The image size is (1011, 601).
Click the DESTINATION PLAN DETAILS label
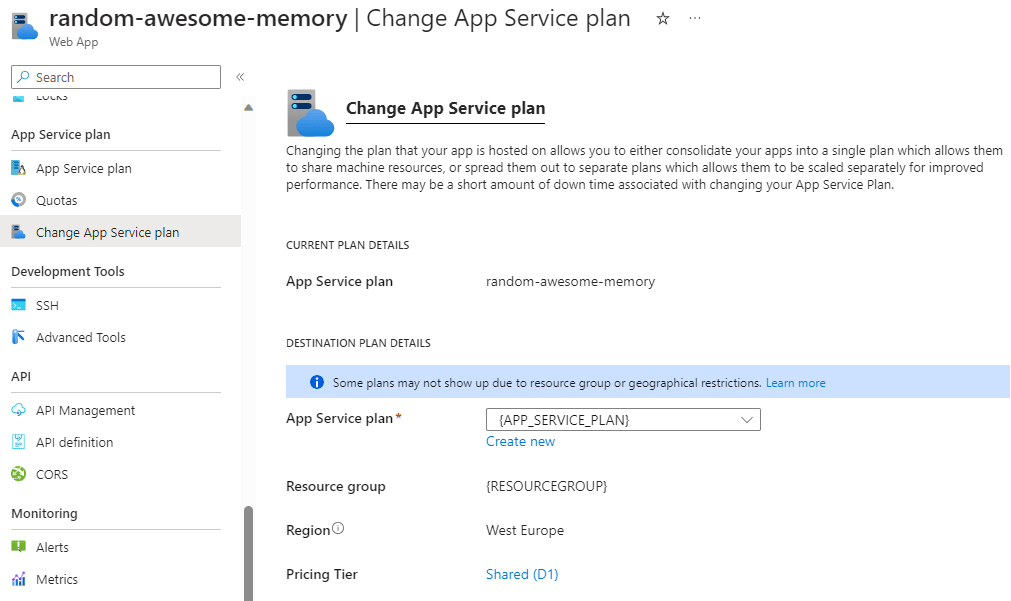pyautogui.click(x=358, y=343)
